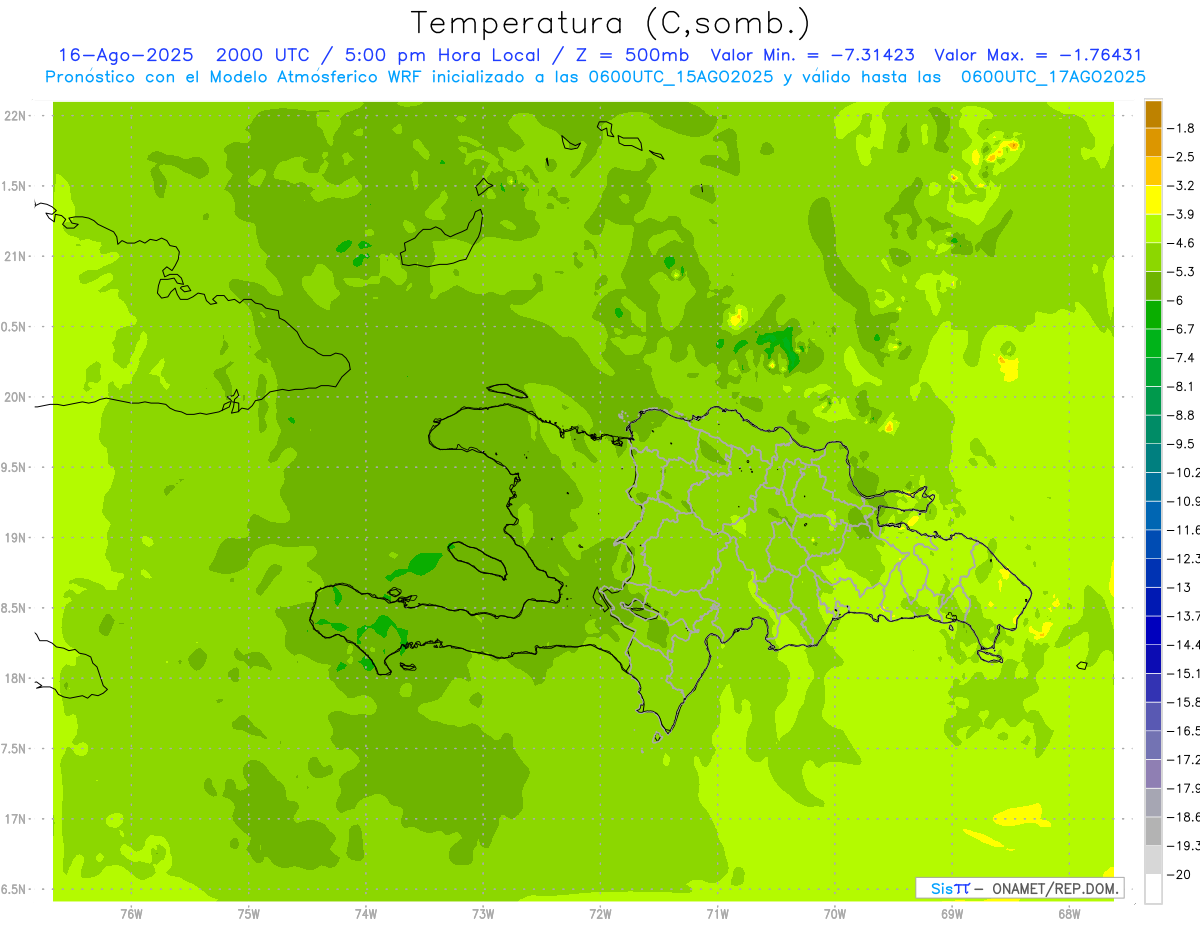Click the "Valor Min. = -7.31423" value
Image resolution: width=1200 pixels, height=927 pixels.
click(x=812, y=56)
